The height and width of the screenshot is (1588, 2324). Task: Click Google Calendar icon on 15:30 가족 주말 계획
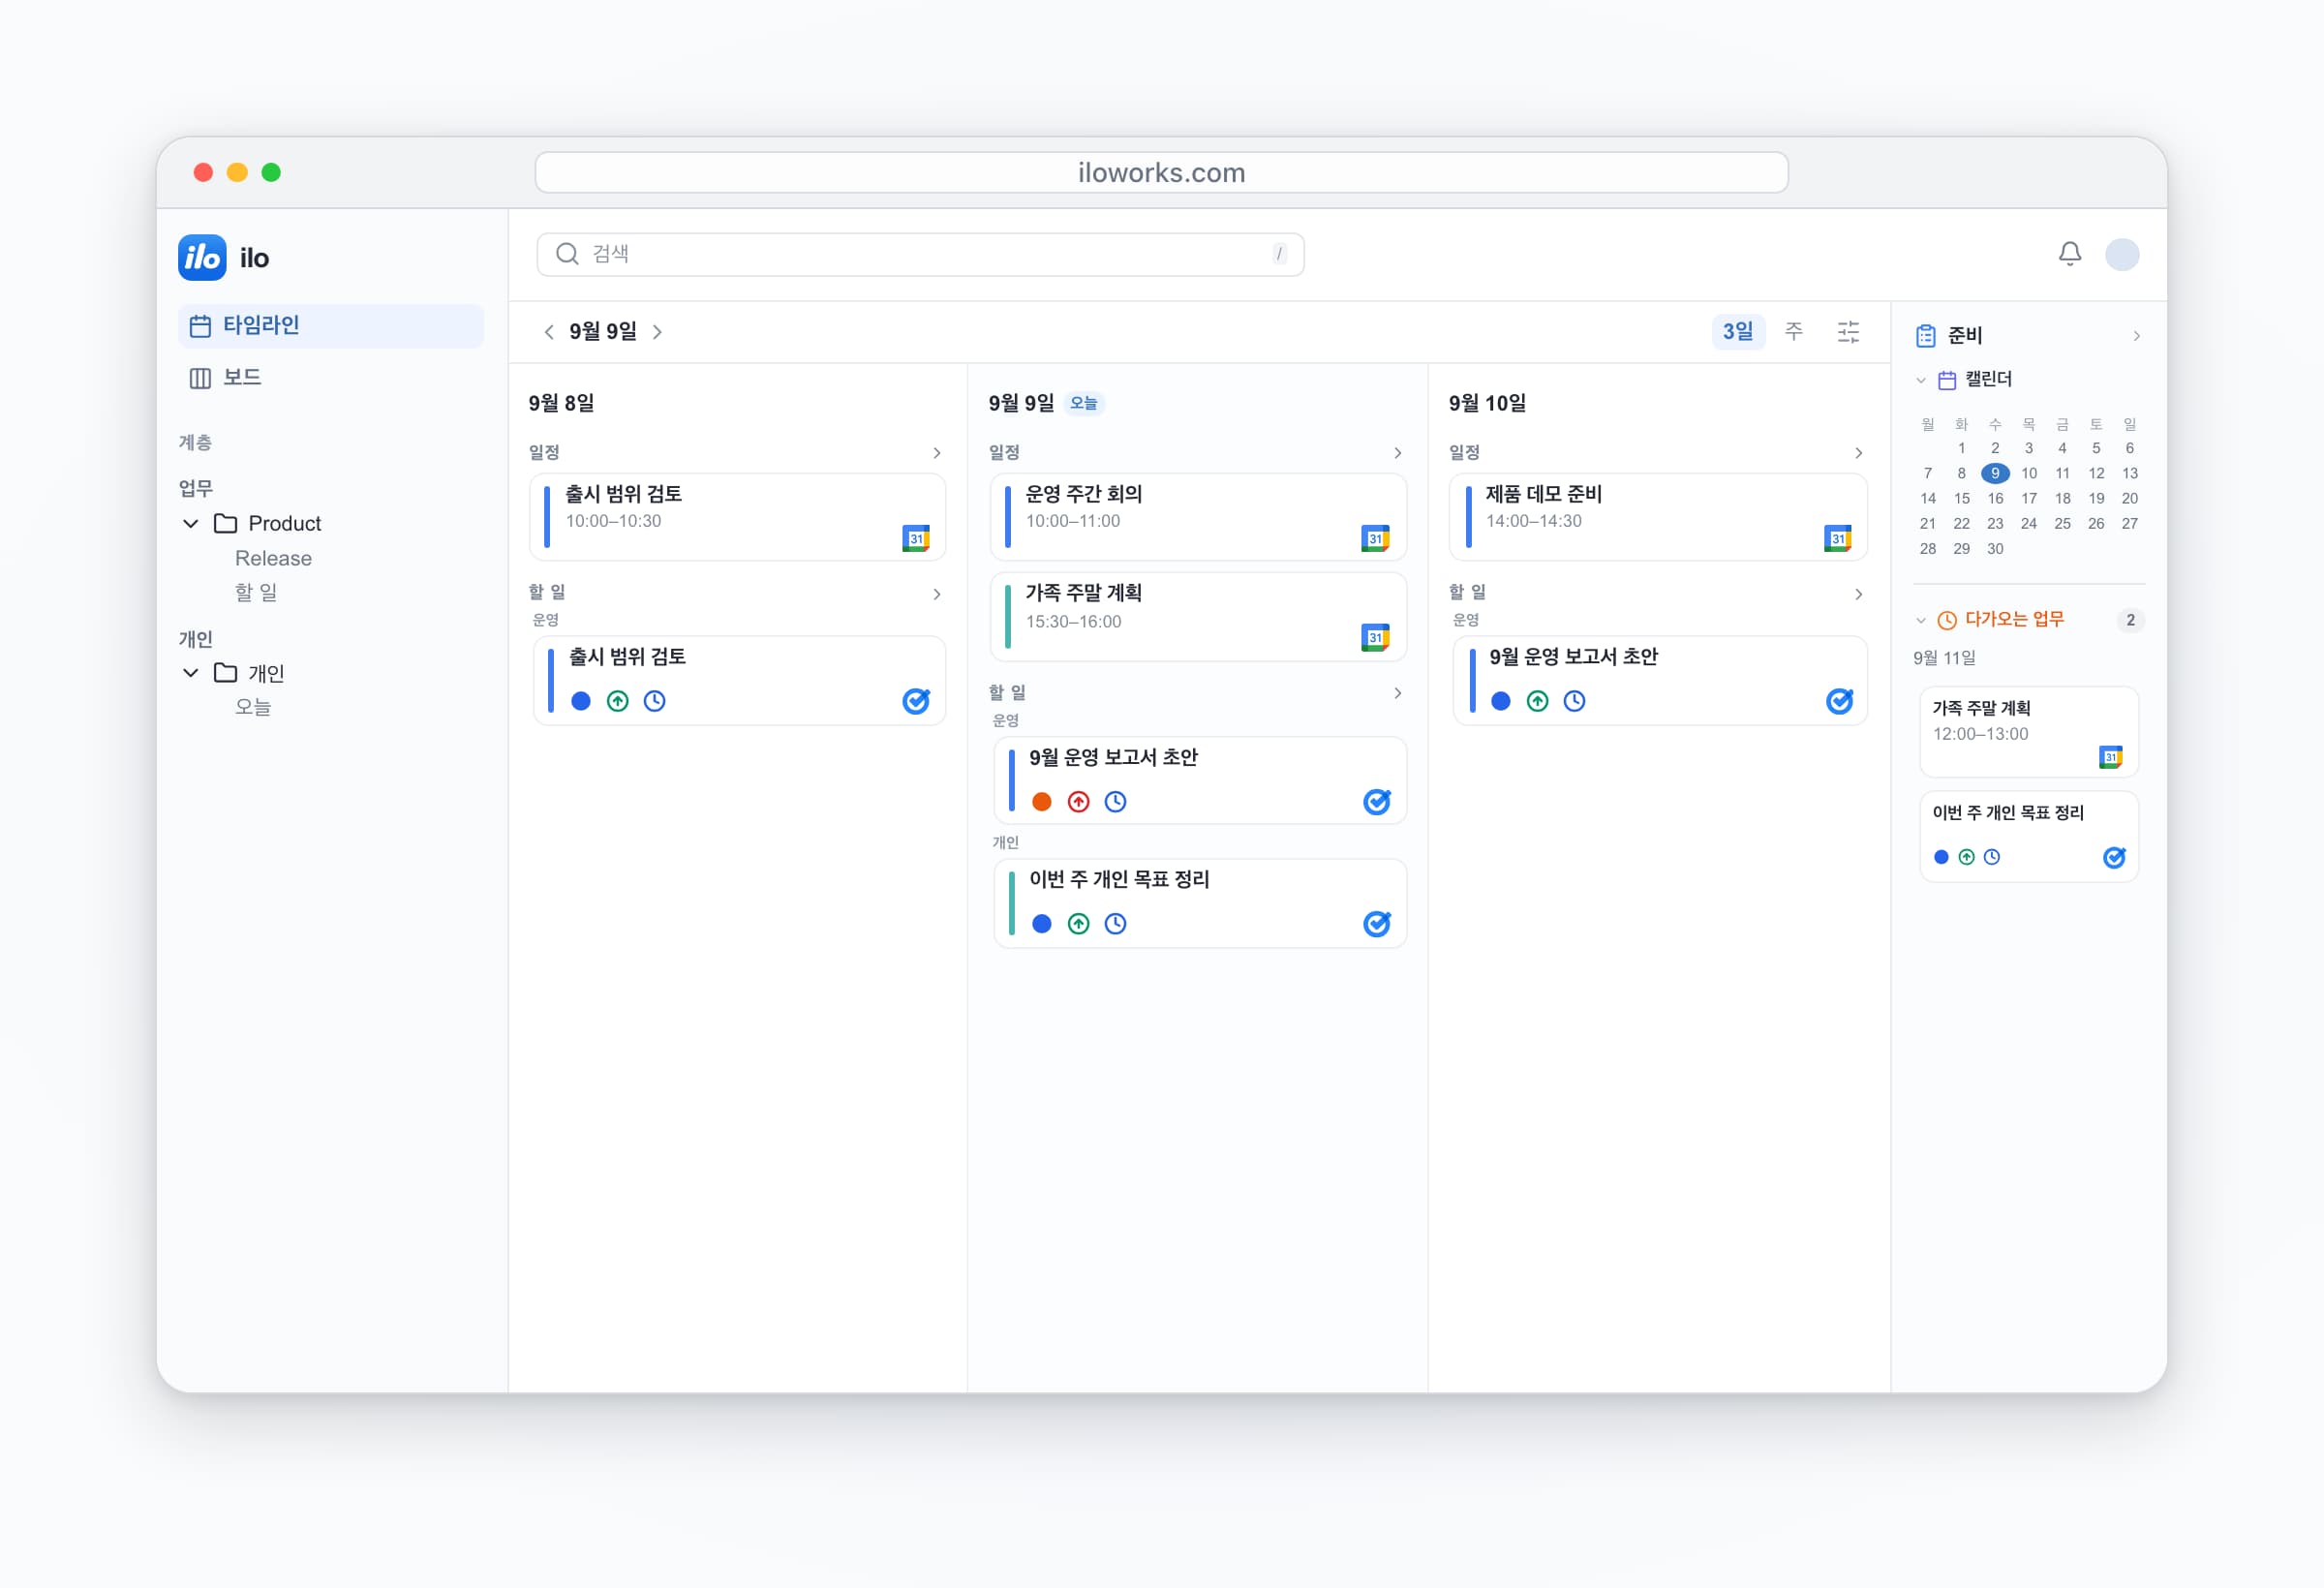coord(1376,638)
